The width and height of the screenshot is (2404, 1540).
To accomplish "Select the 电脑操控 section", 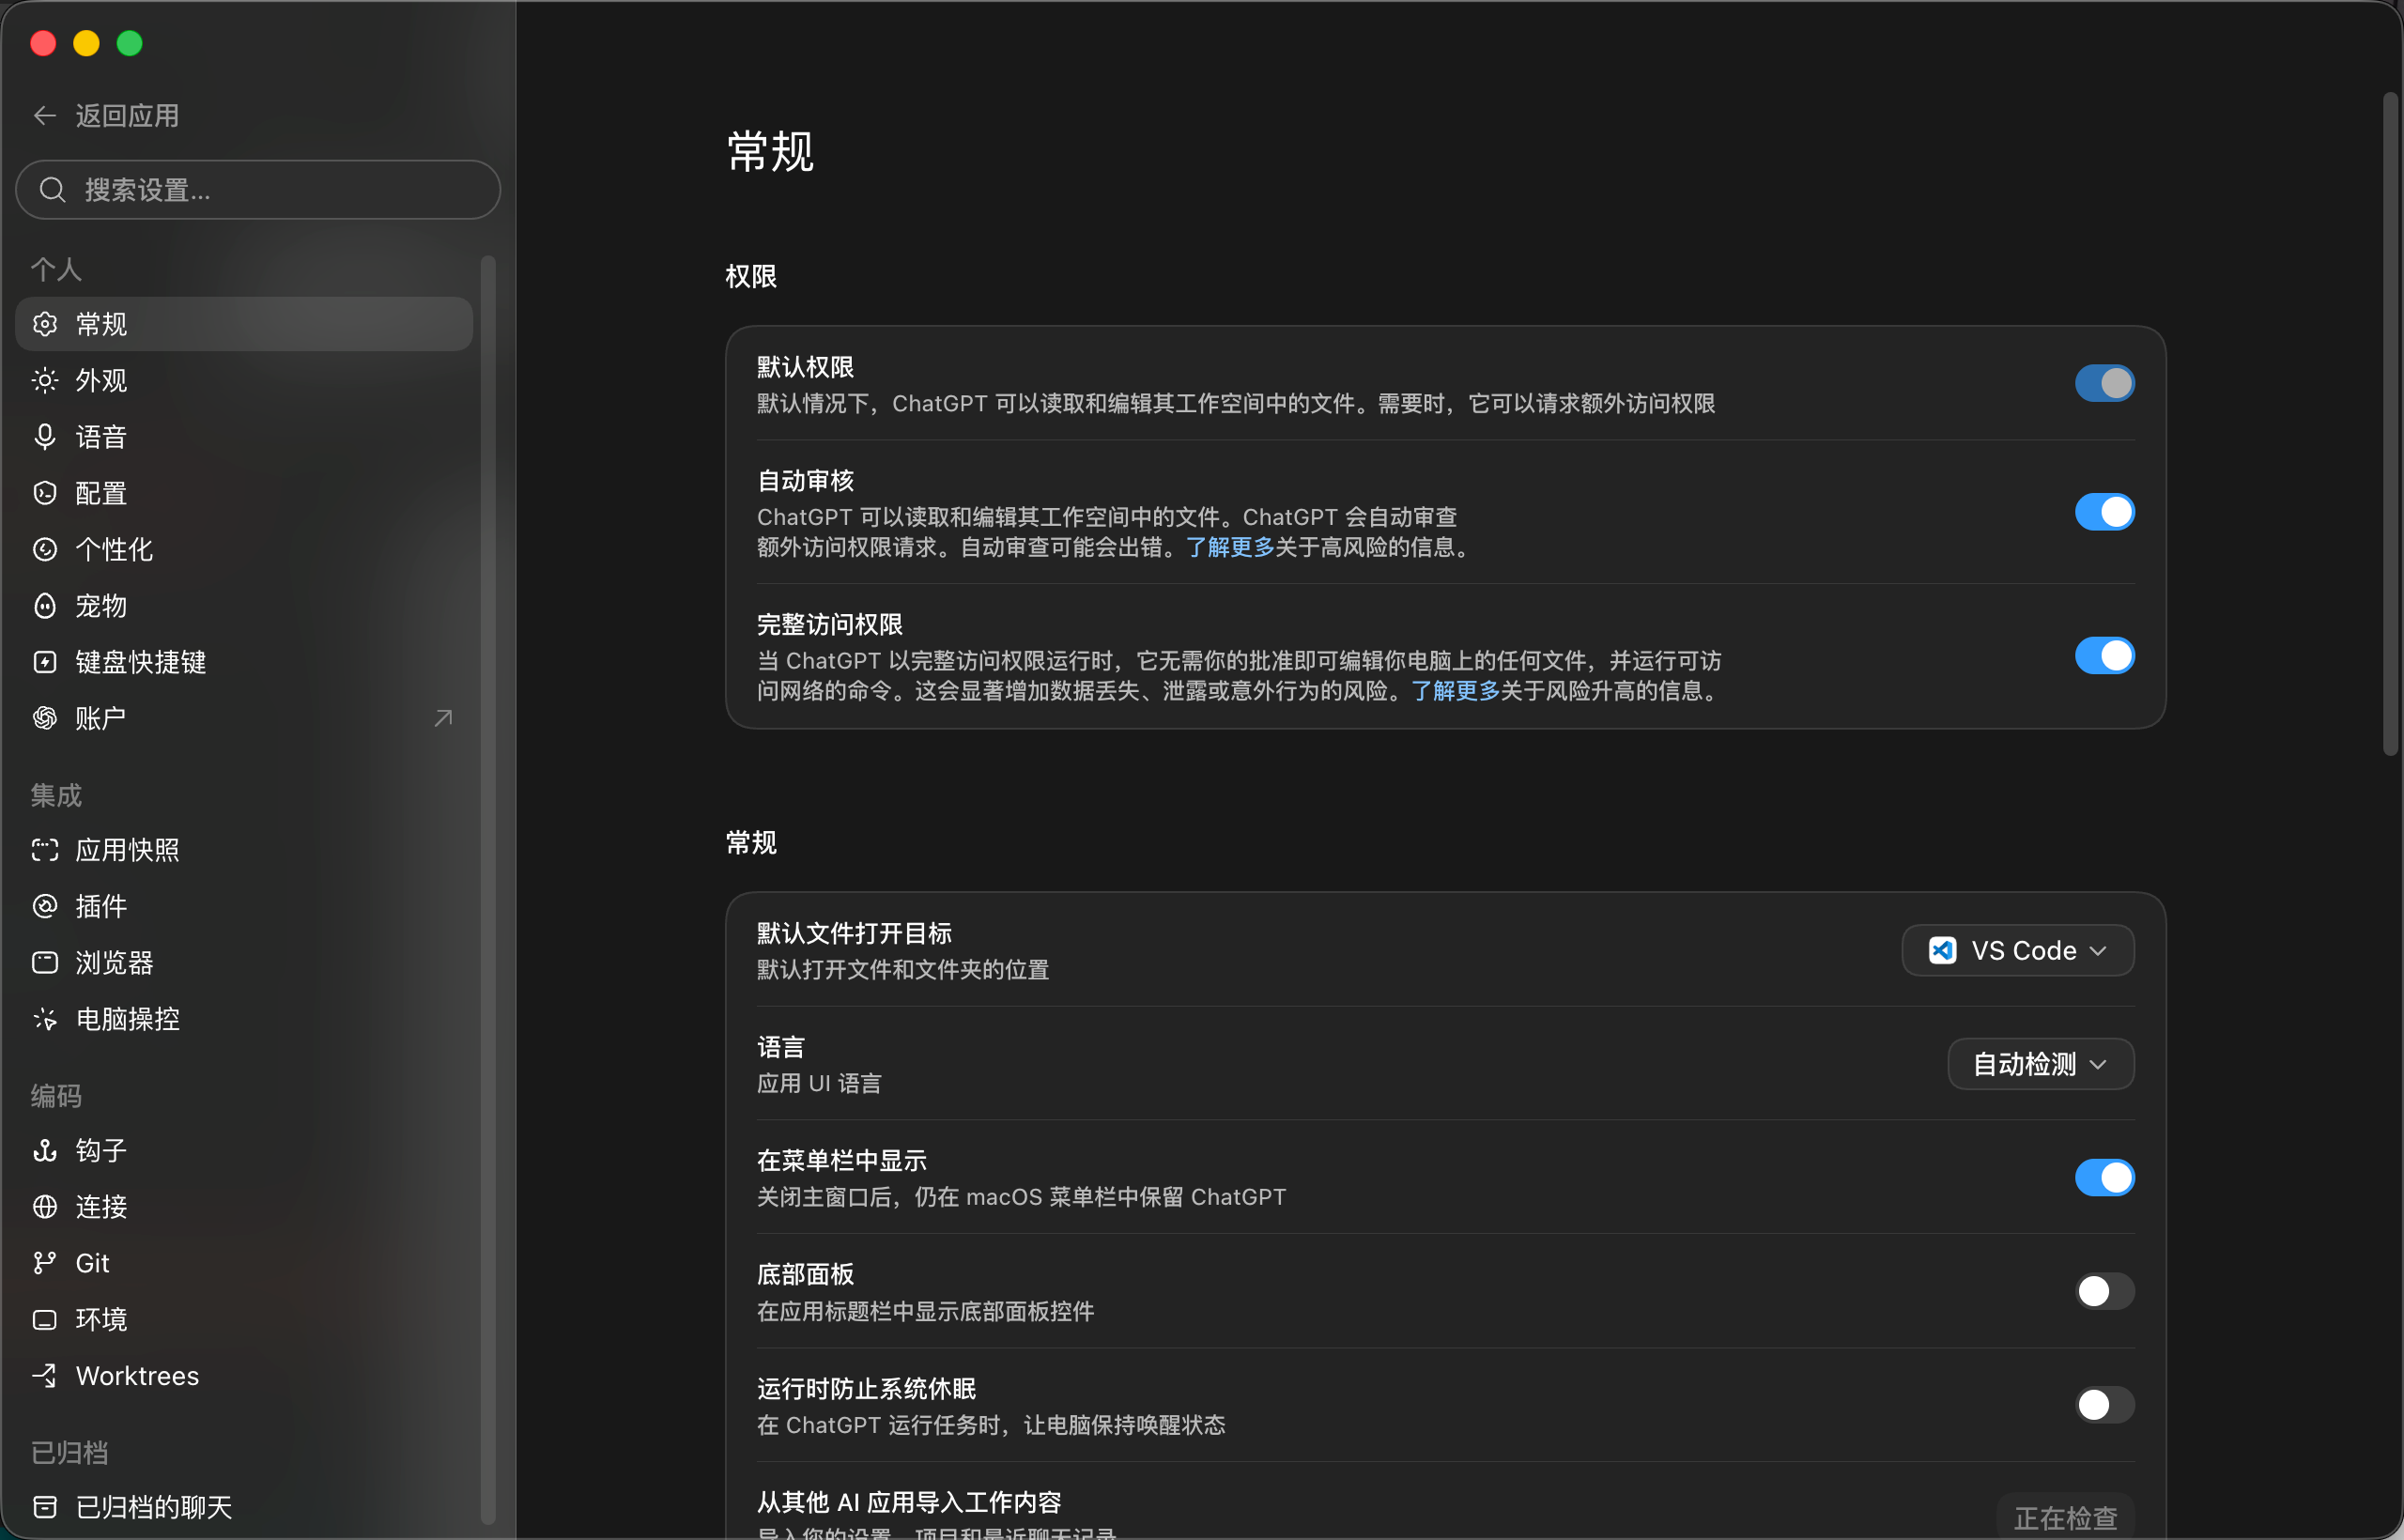I will click(244, 1019).
